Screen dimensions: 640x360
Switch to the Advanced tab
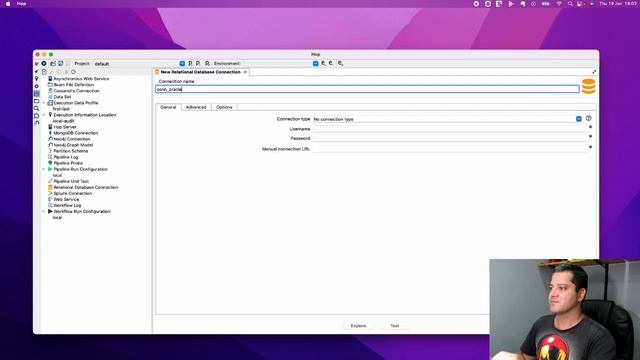click(x=196, y=107)
